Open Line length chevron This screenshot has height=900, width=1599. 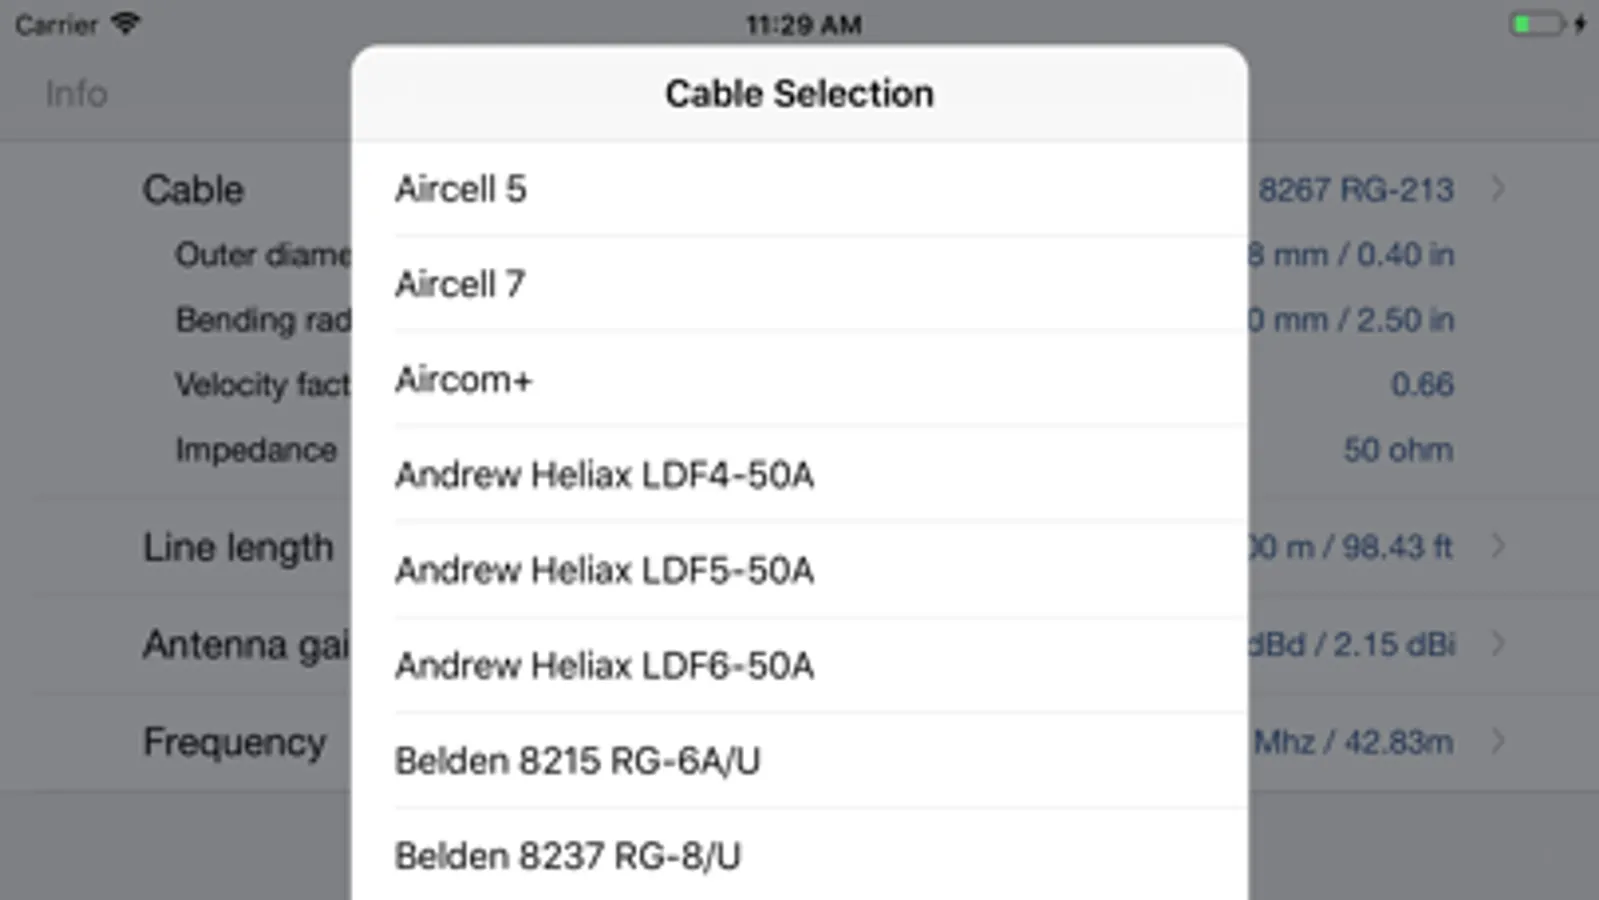1498,546
